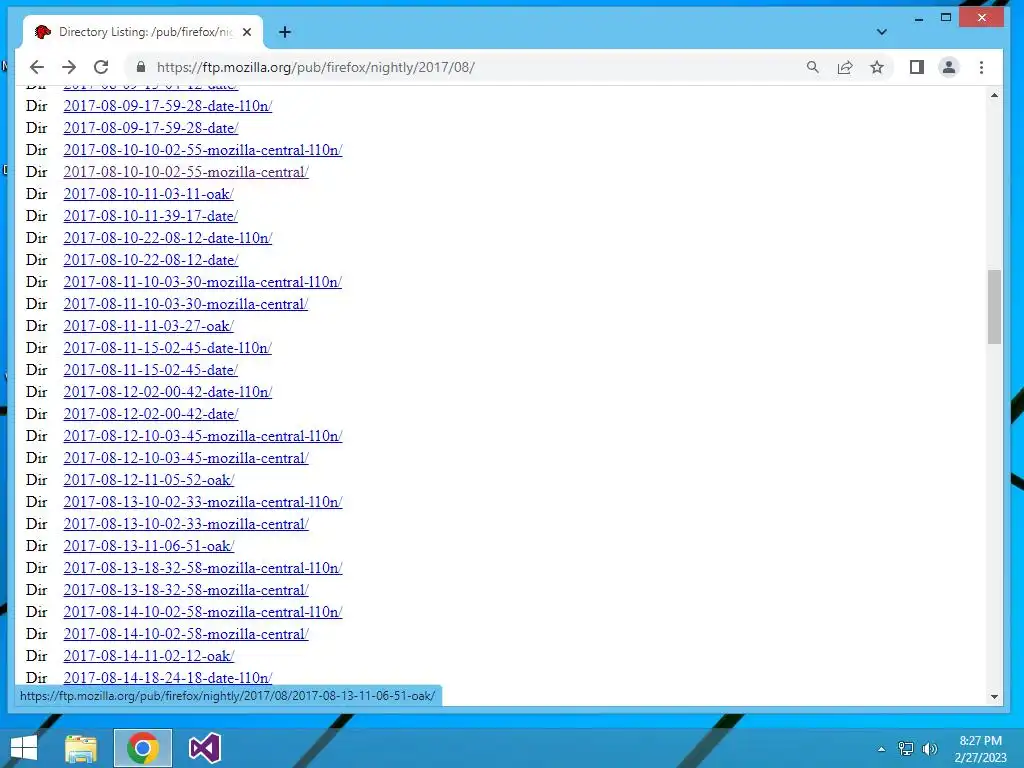Image resolution: width=1024 pixels, height=768 pixels.
Task: Navigate to 2017-08-11-15-02-45-date/
Action: [x=151, y=370]
